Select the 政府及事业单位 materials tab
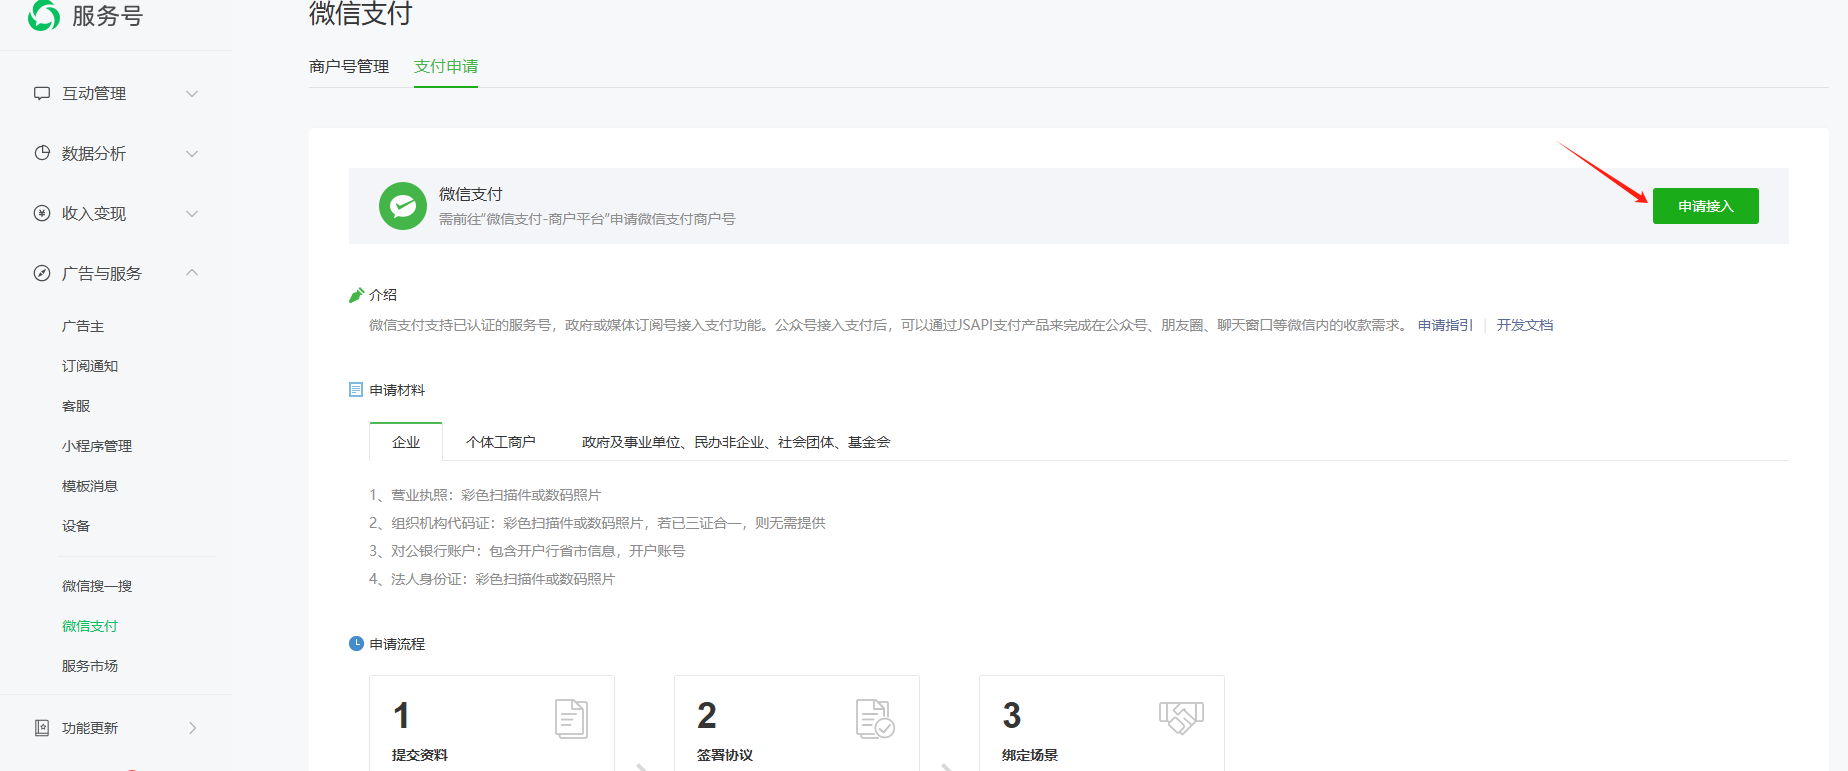Viewport: 1848px width, 771px height. (x=736, y=442)
